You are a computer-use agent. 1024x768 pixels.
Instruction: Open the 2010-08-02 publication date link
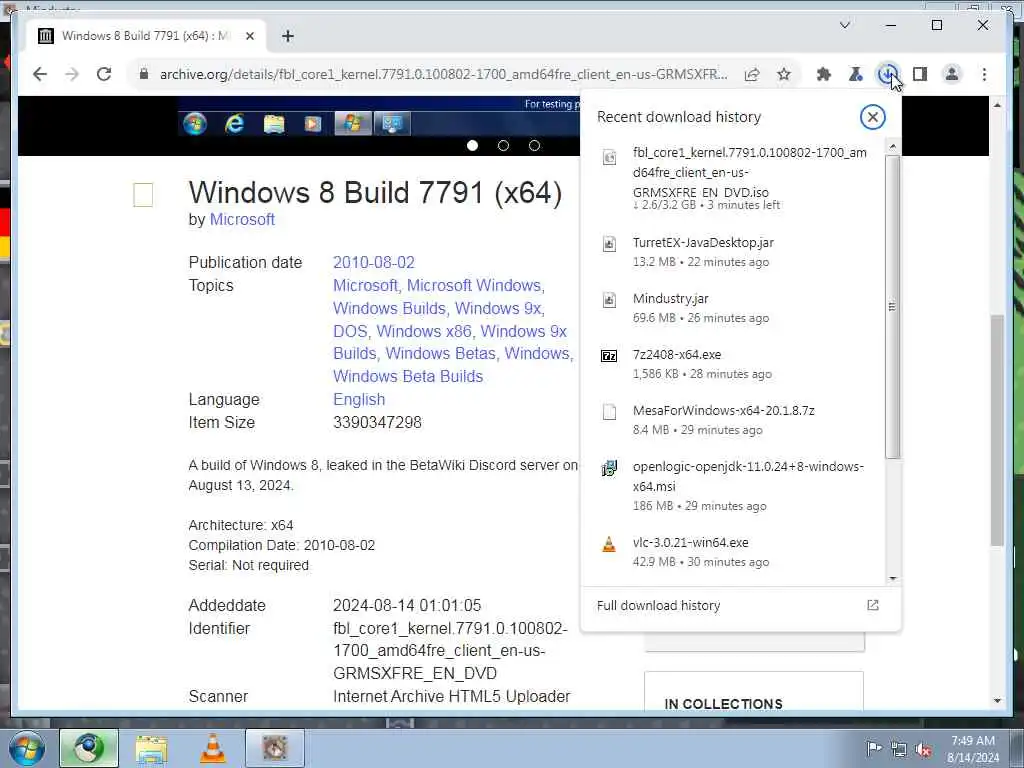click(374, 263)
